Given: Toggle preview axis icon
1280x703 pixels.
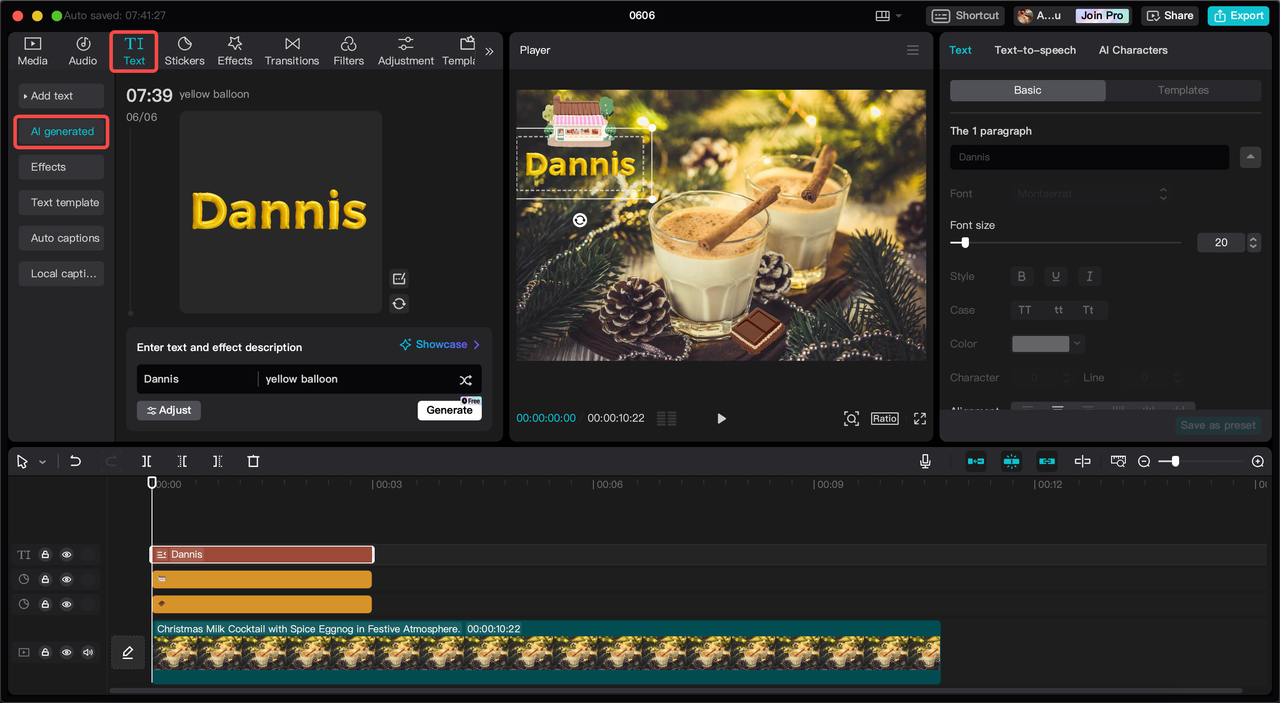Looking at the screenshot, I should (x=1082, y=461).
